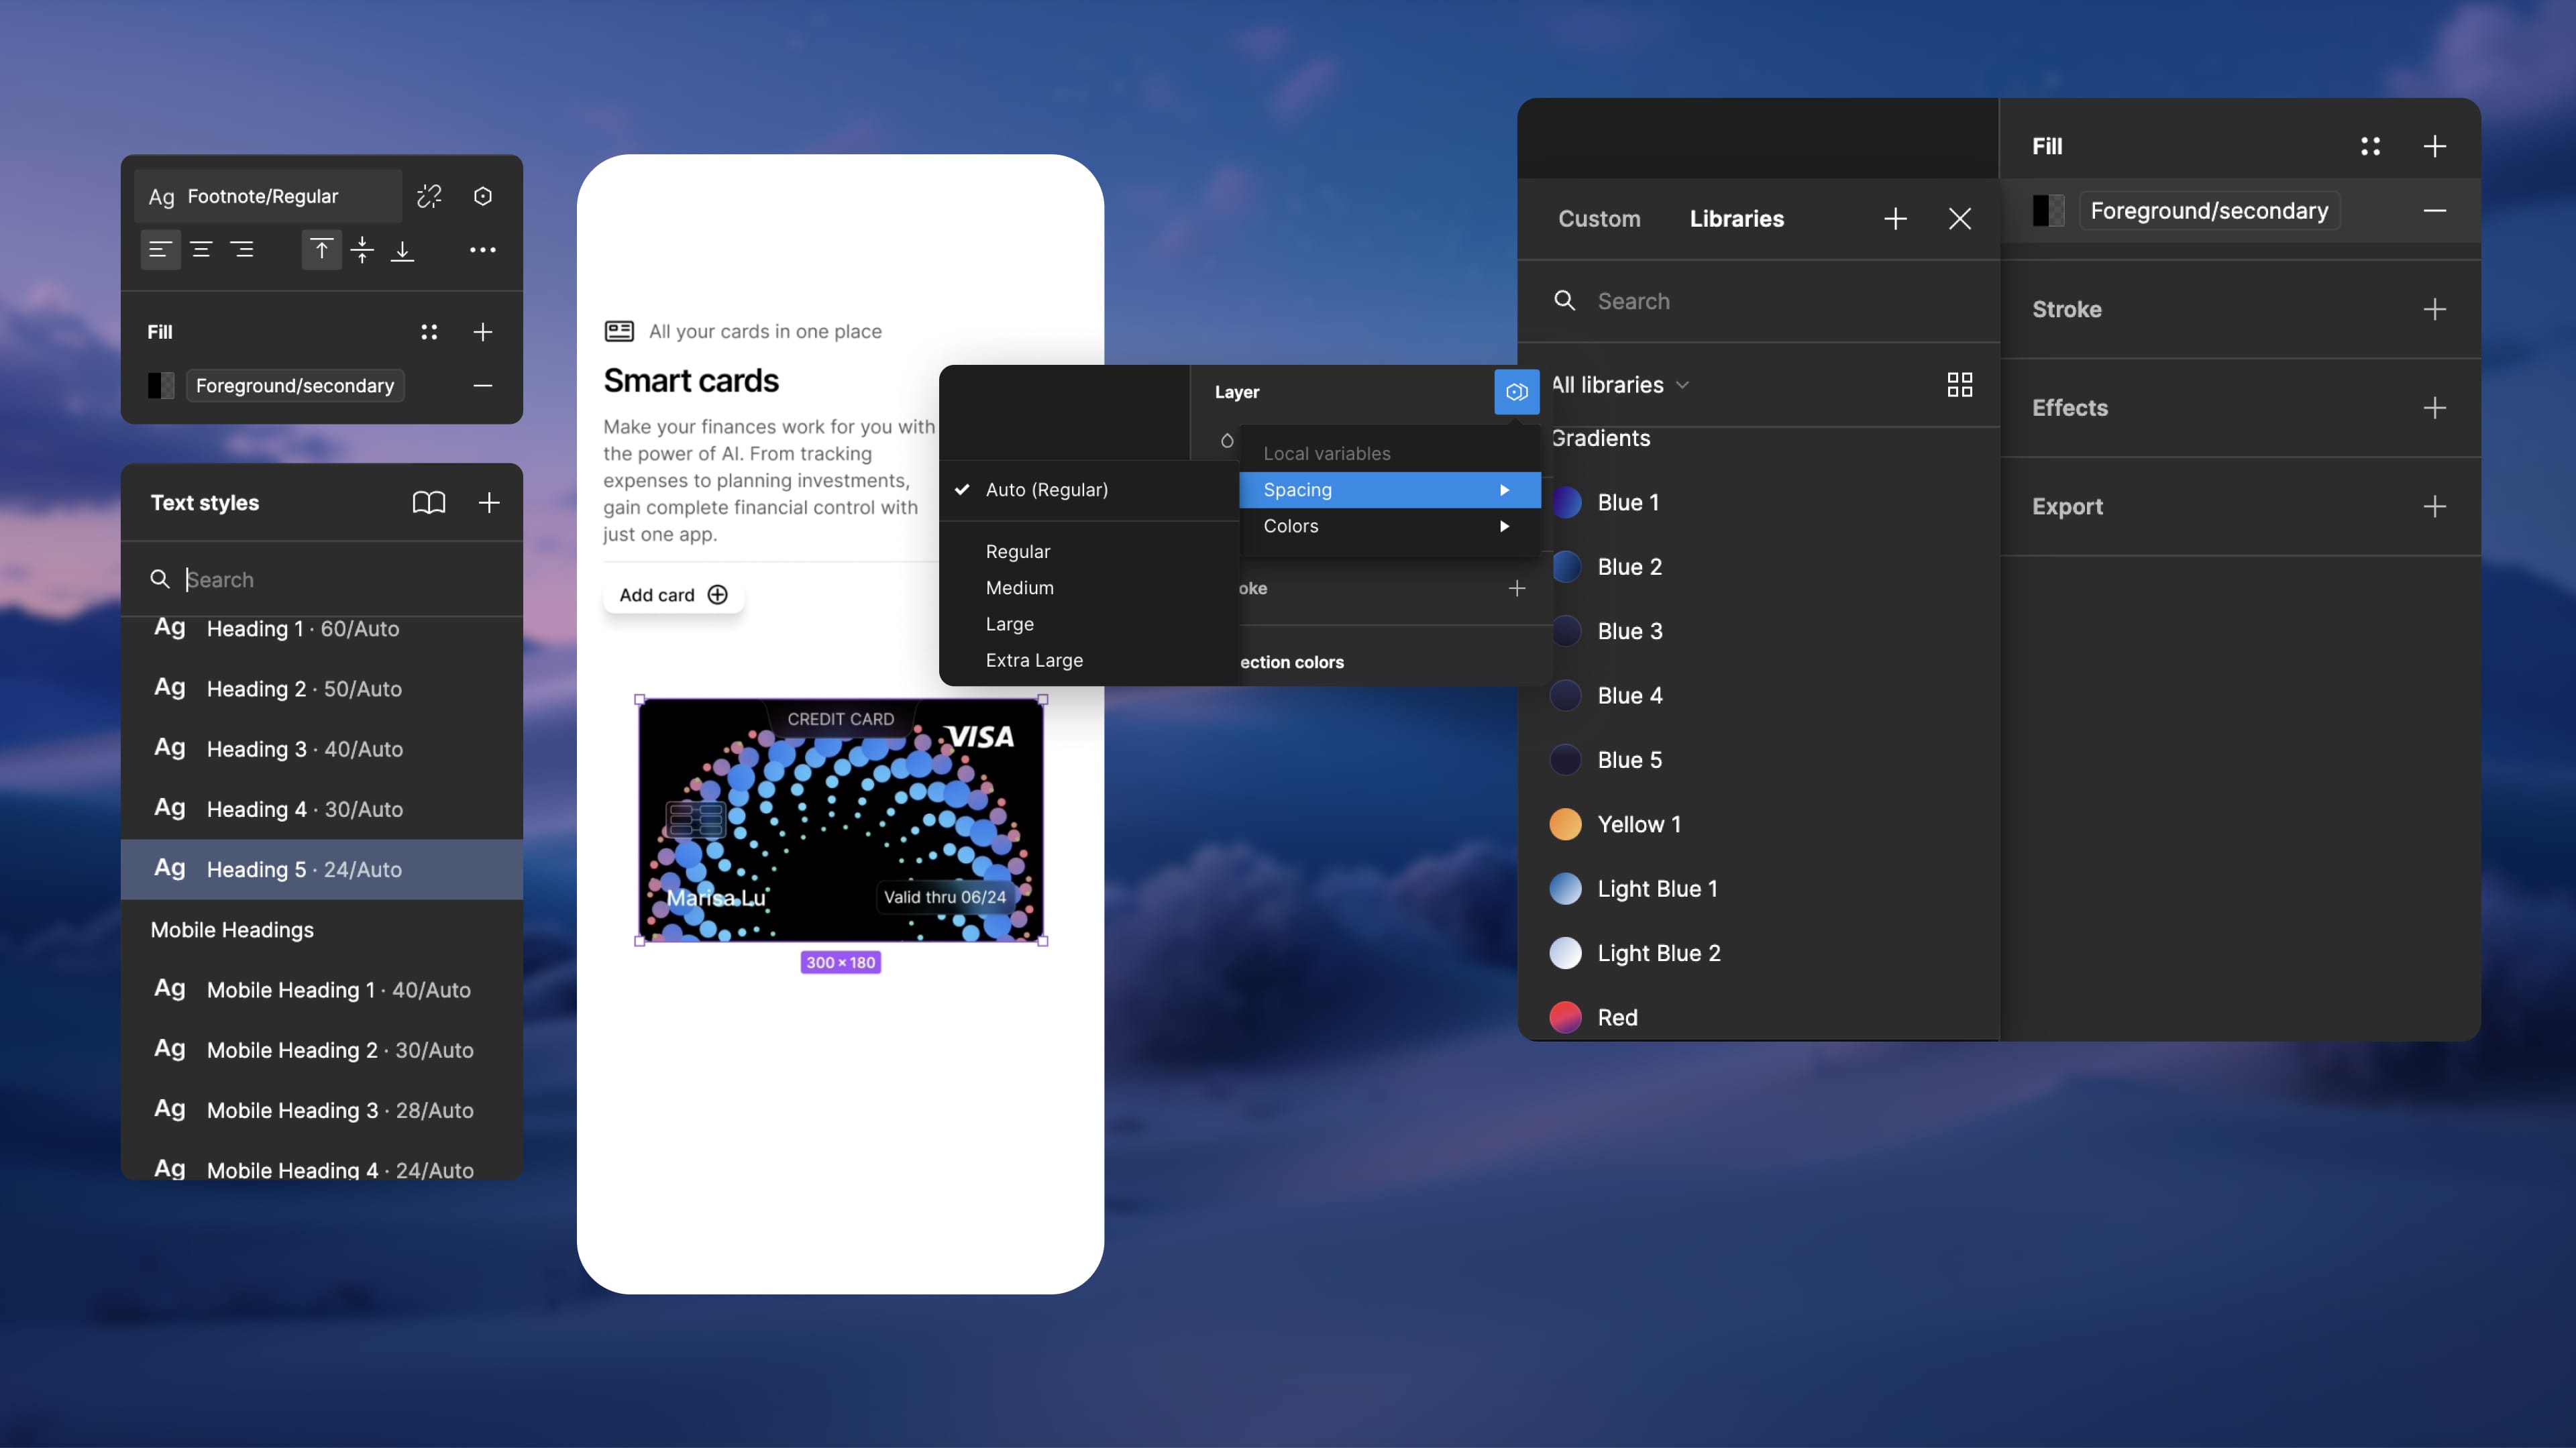This screenshot has height=1448, width=2576.
Task: Switch to the Custom tab
Action: tap(1599, 219)
